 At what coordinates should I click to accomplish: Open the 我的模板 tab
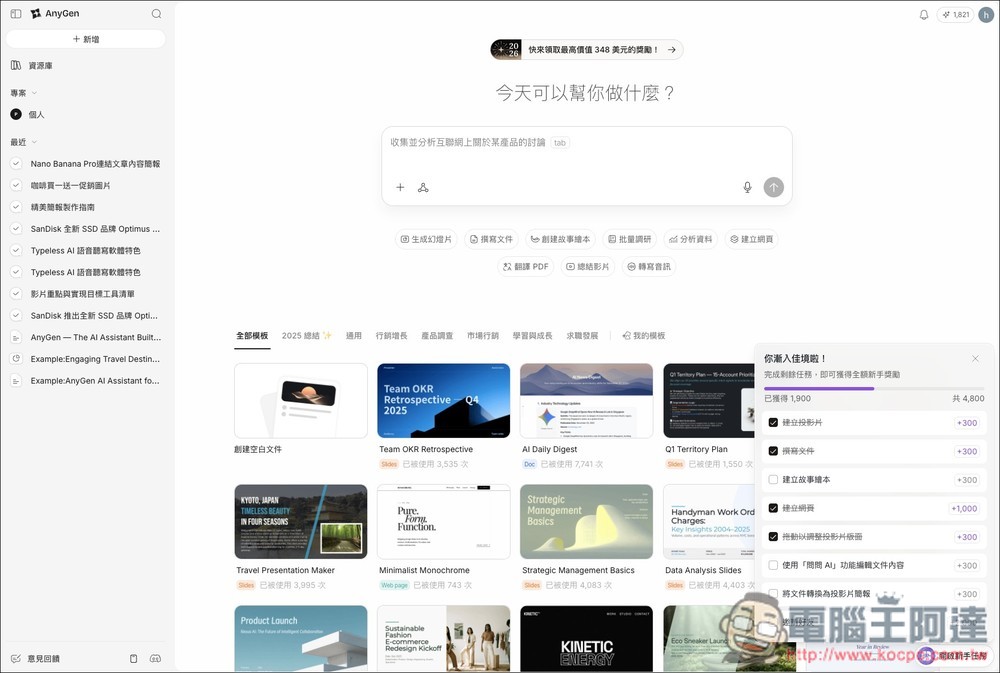[643, 336]
